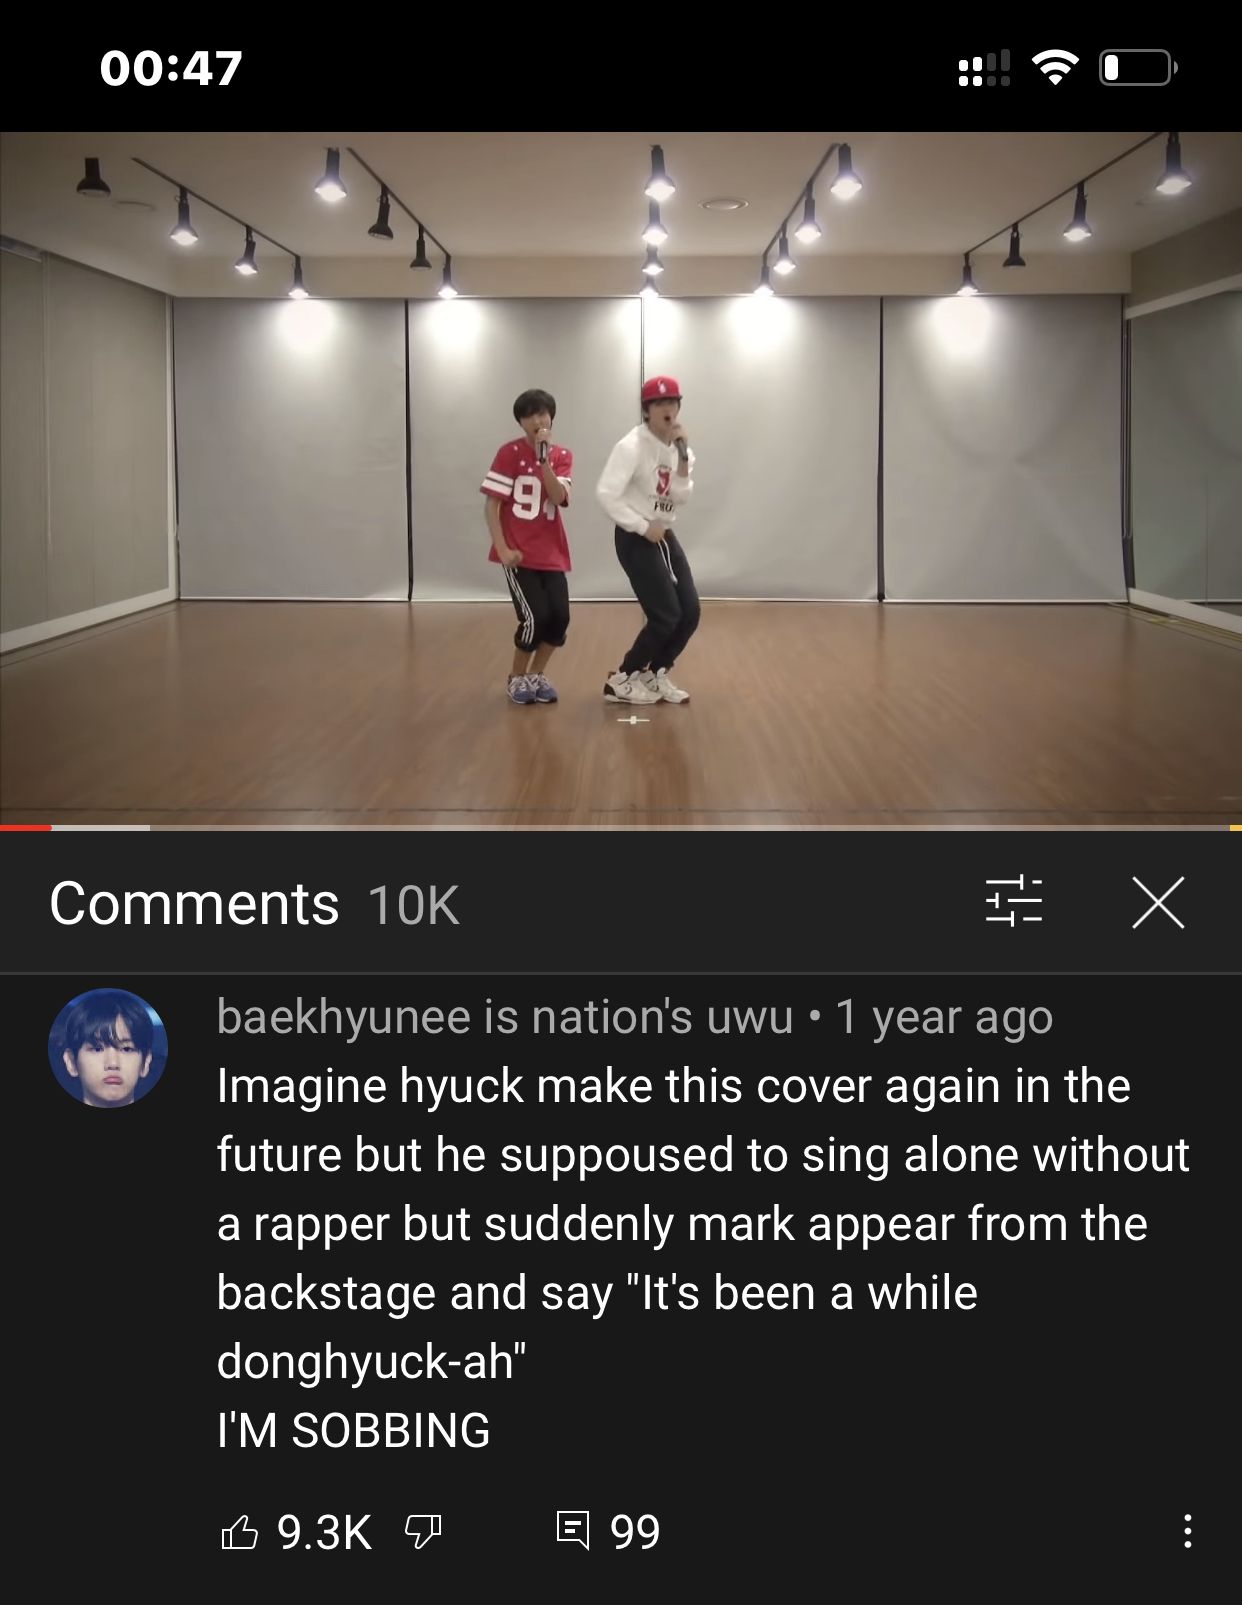Open the replies icon beside 99
Screen dimensions: 1242x1605
click(572, 1530)
